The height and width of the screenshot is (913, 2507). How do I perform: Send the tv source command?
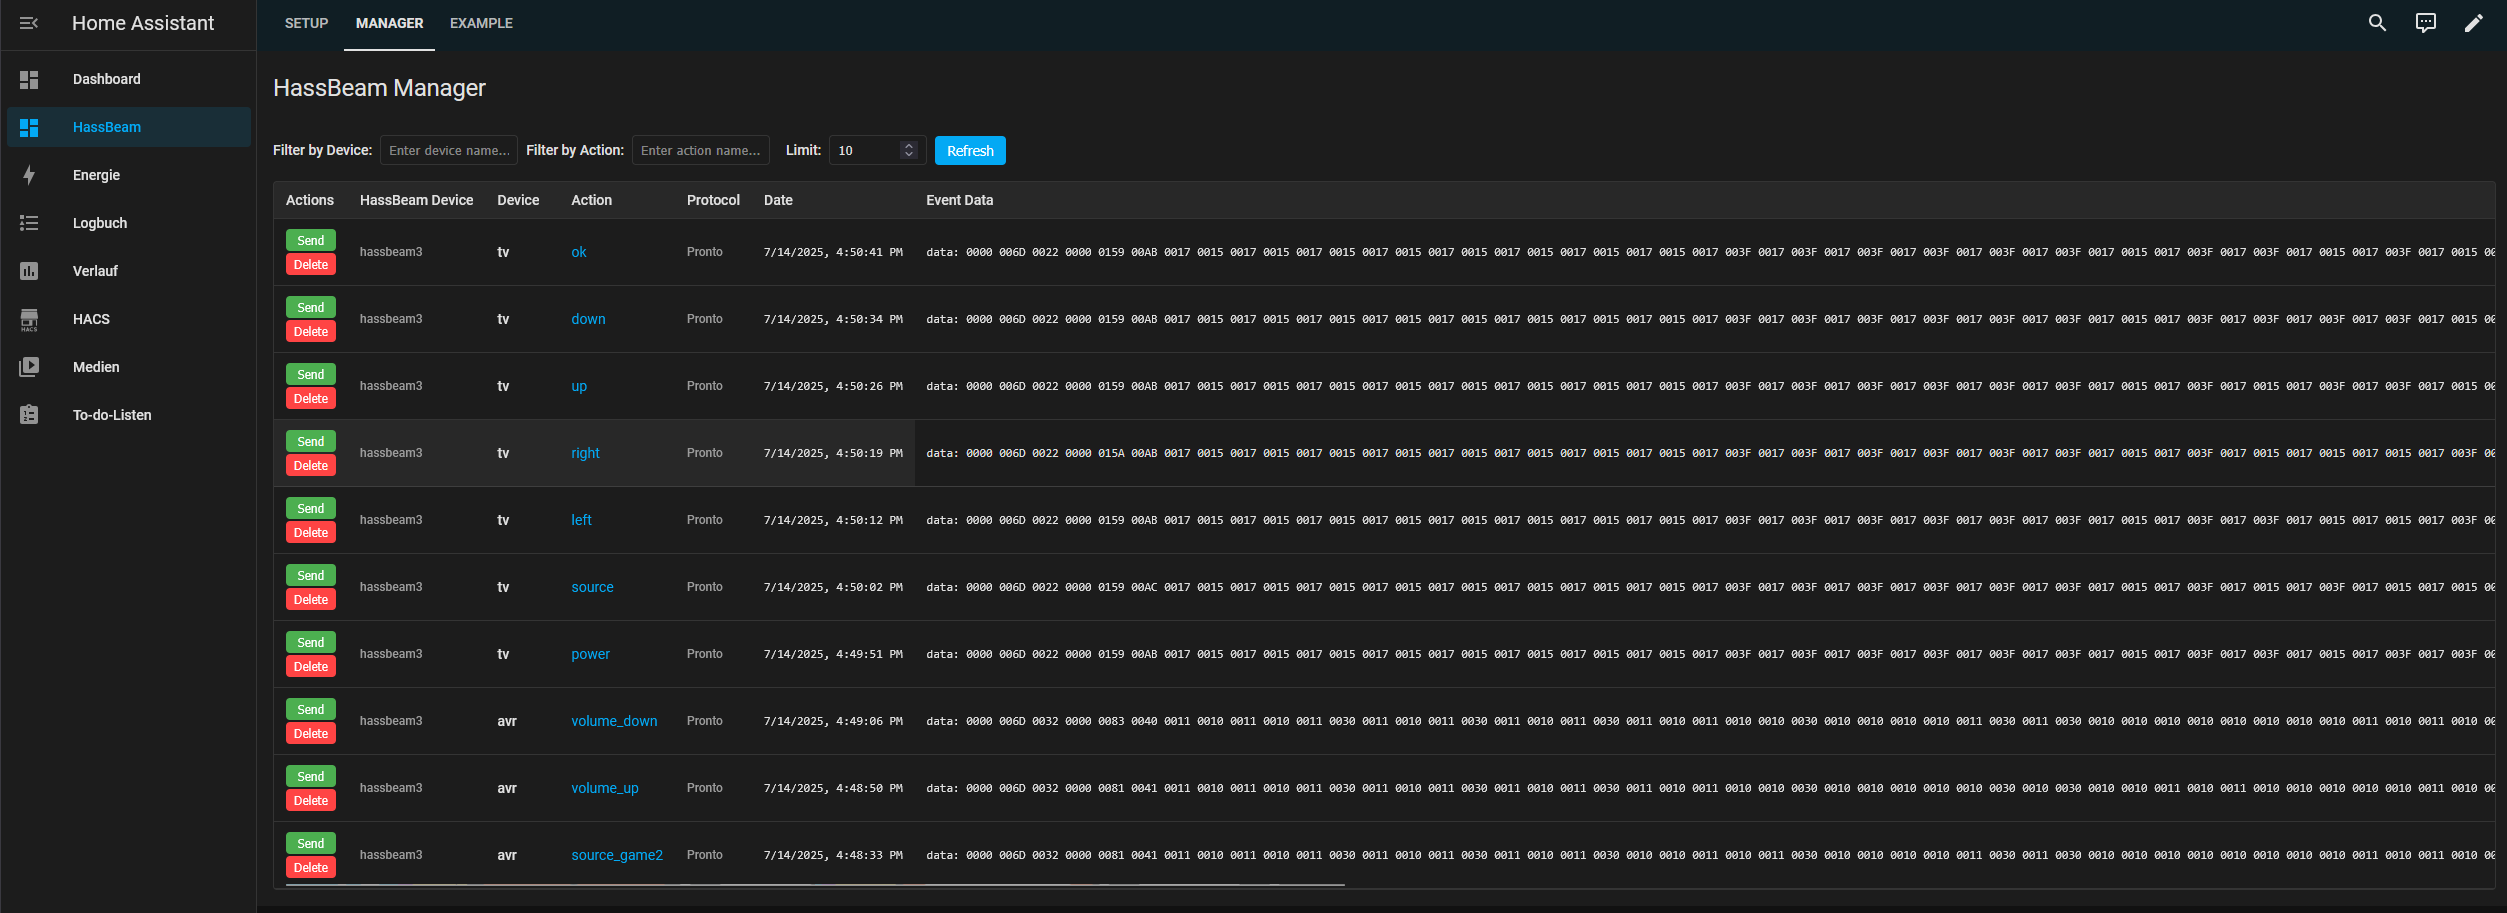point(311,575)
